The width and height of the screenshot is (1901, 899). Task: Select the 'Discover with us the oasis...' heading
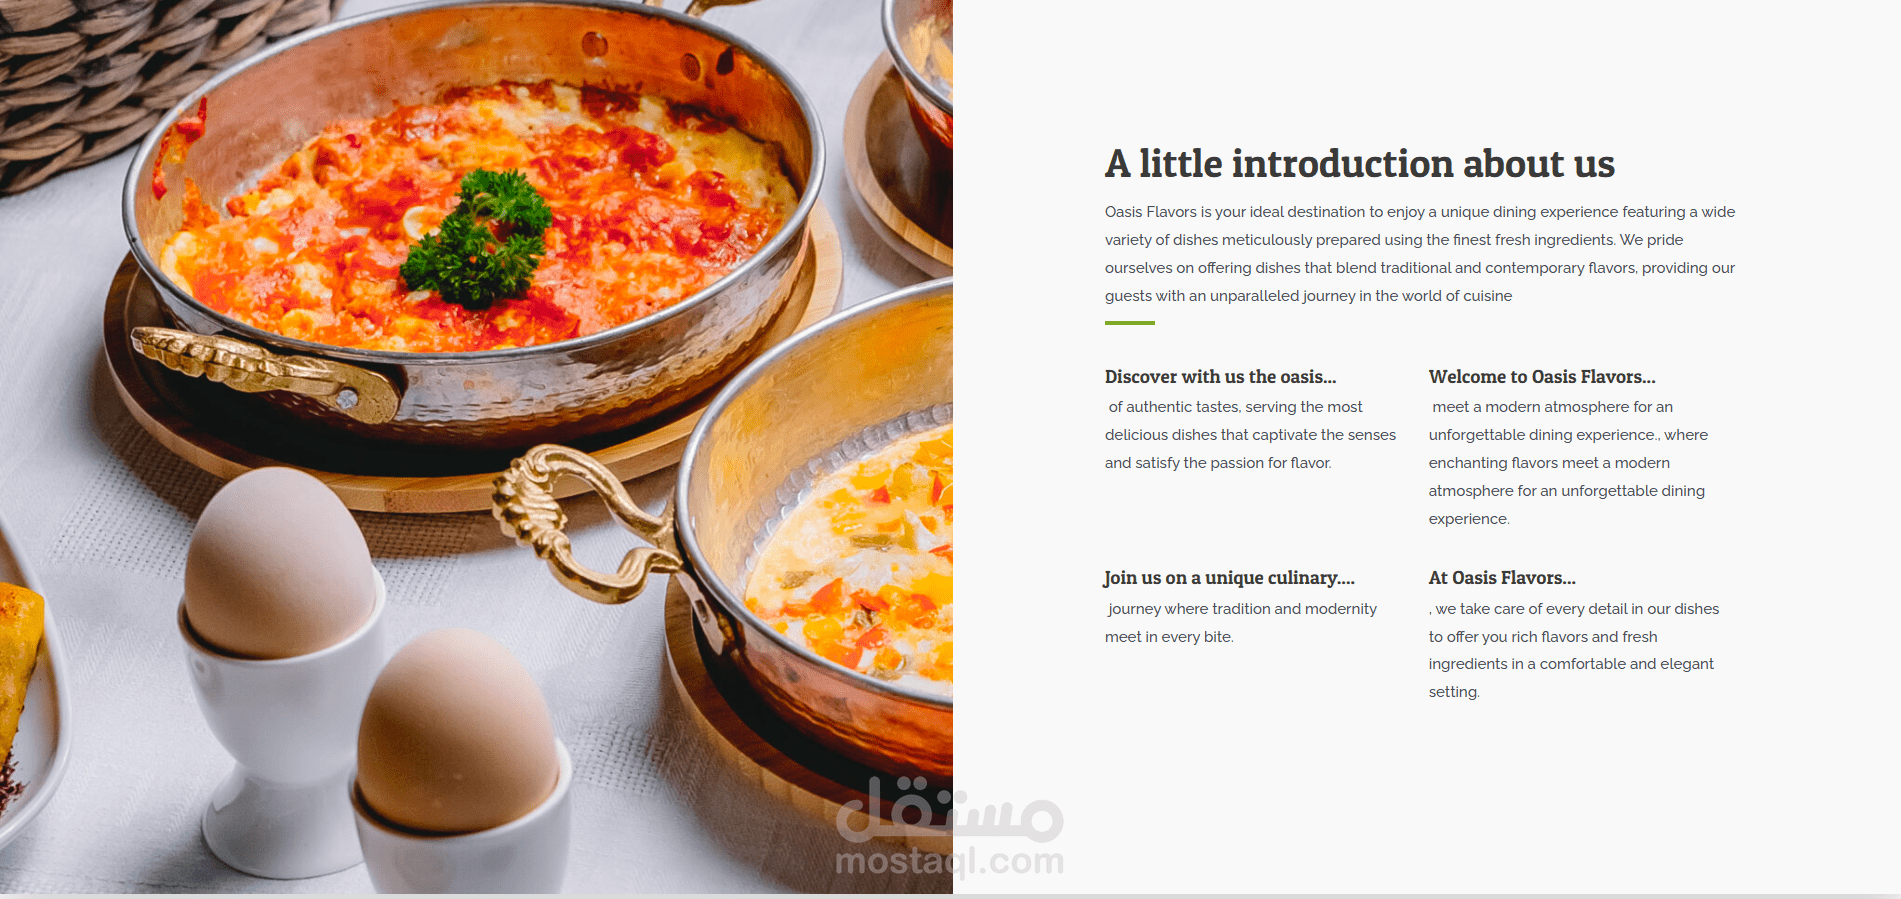click(x=1220, y=377)
